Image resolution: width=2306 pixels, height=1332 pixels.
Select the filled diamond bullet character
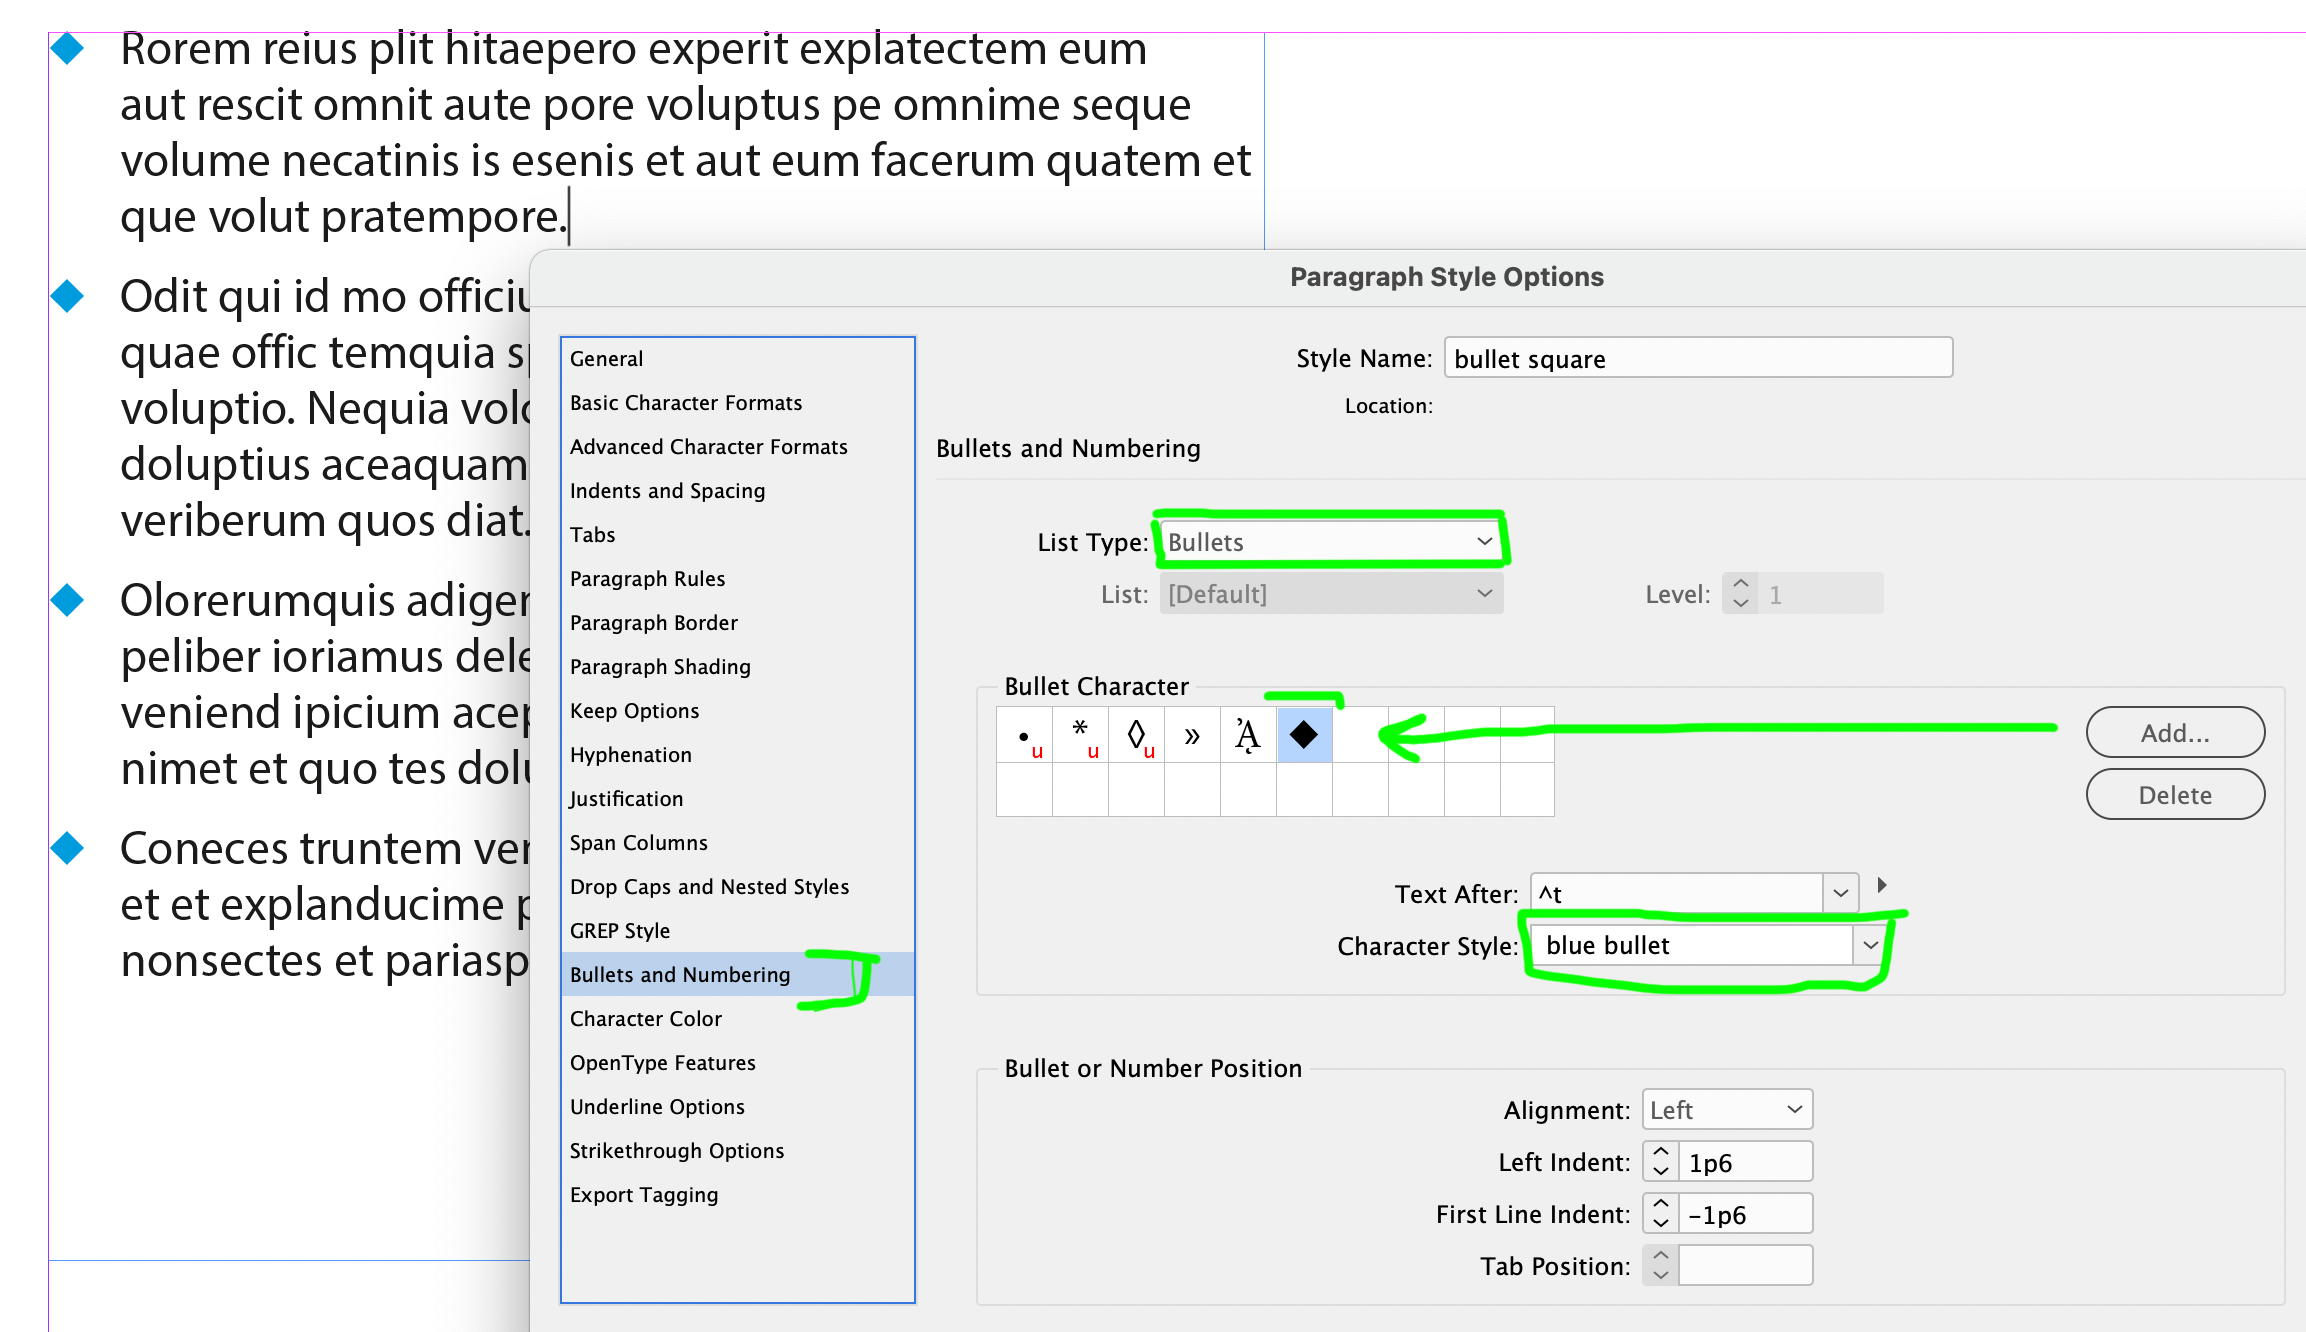(1304, 735)
